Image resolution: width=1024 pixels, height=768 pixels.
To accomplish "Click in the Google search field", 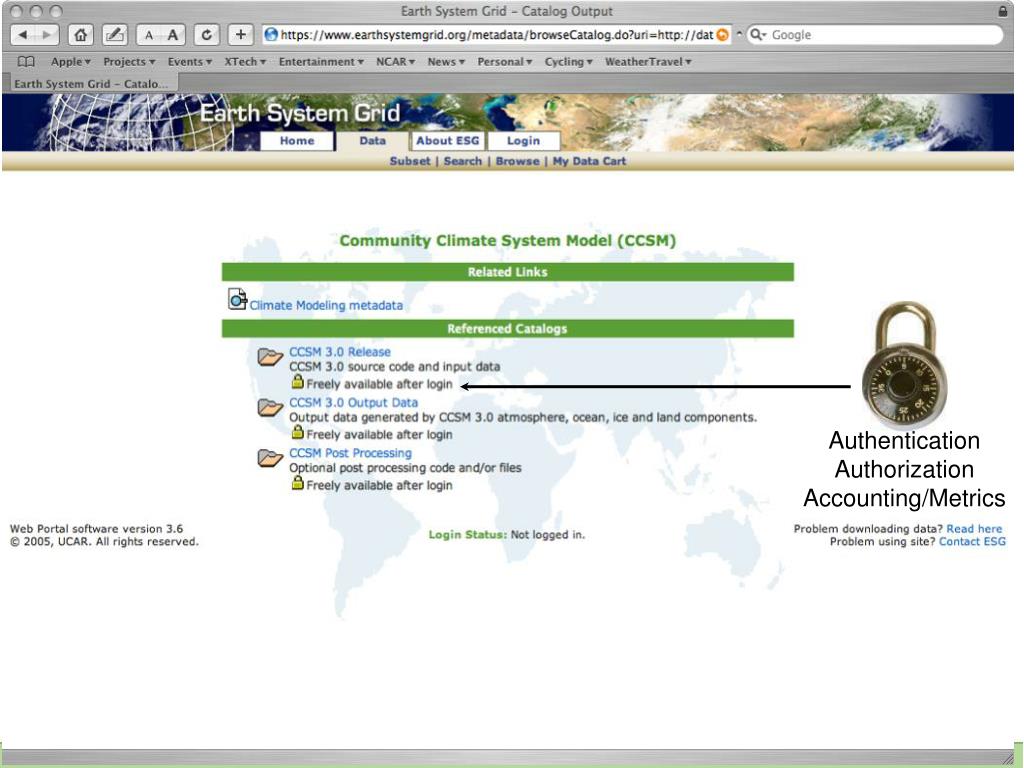I will [875, 35].
